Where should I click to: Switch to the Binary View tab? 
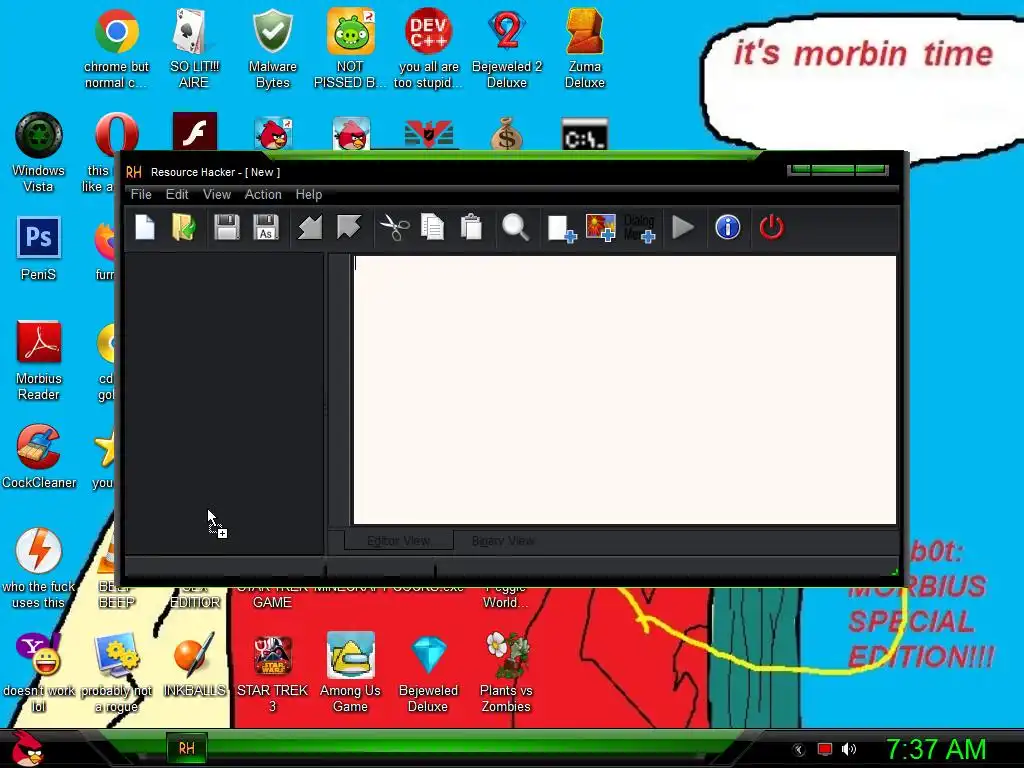[x=503, y=541]
